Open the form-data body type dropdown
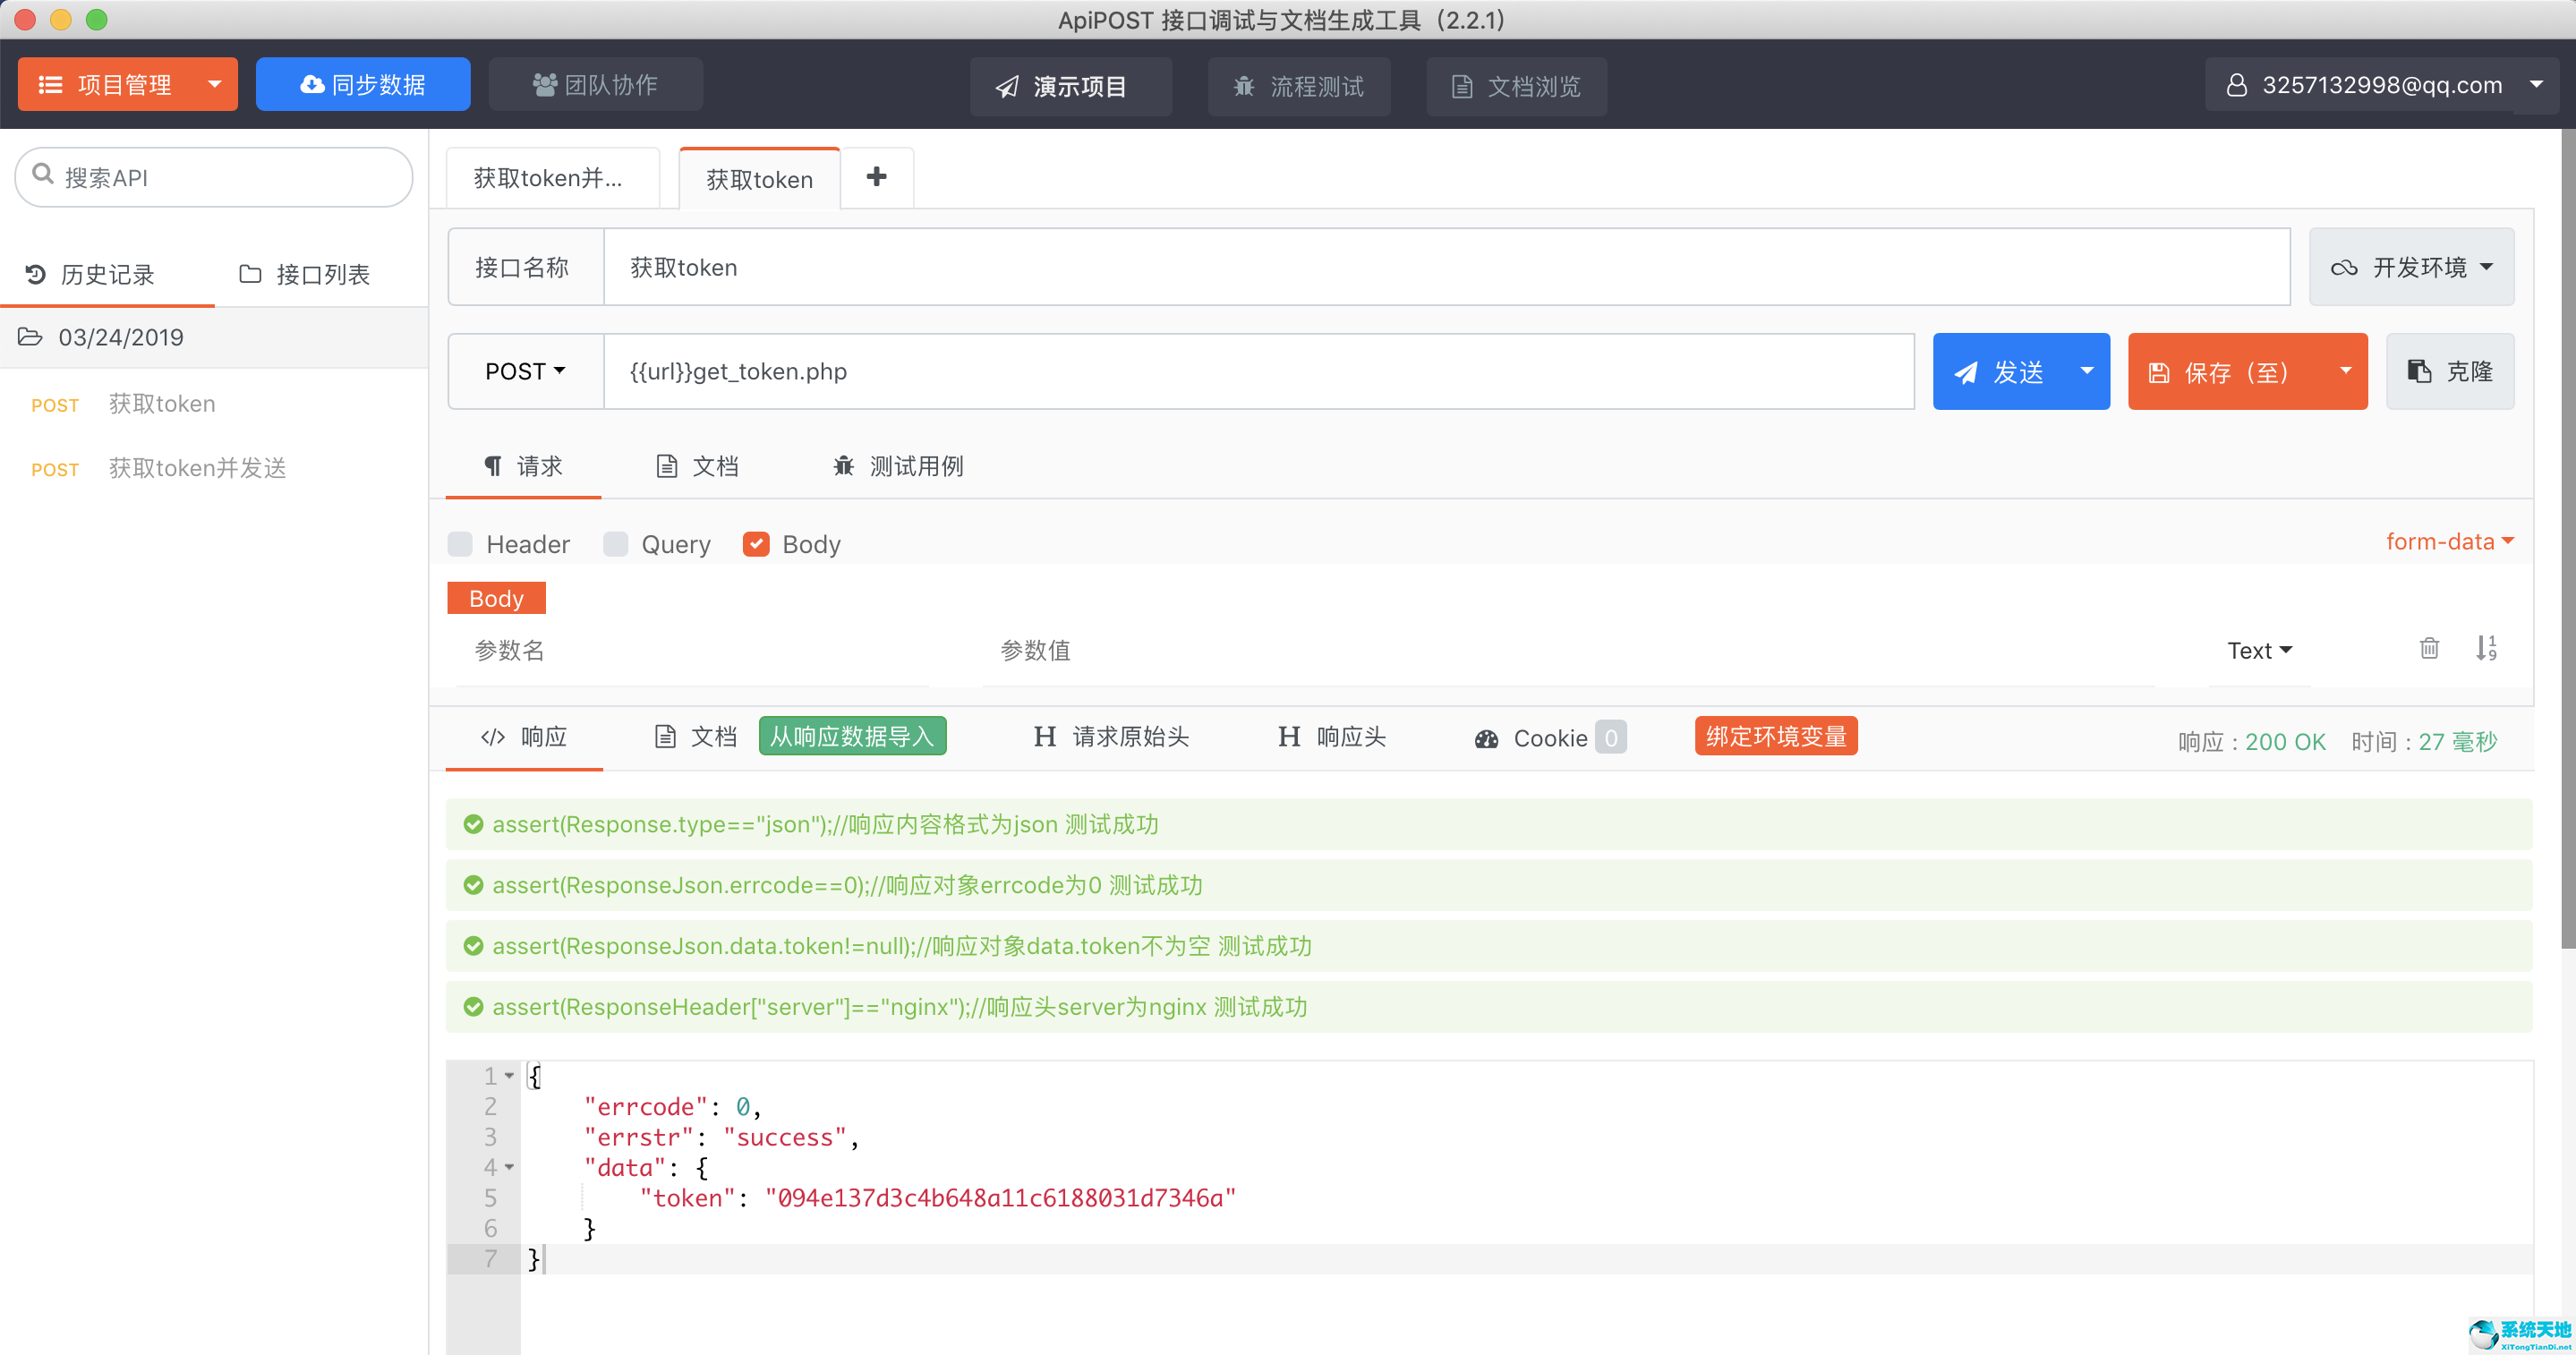 point(2449,541)
